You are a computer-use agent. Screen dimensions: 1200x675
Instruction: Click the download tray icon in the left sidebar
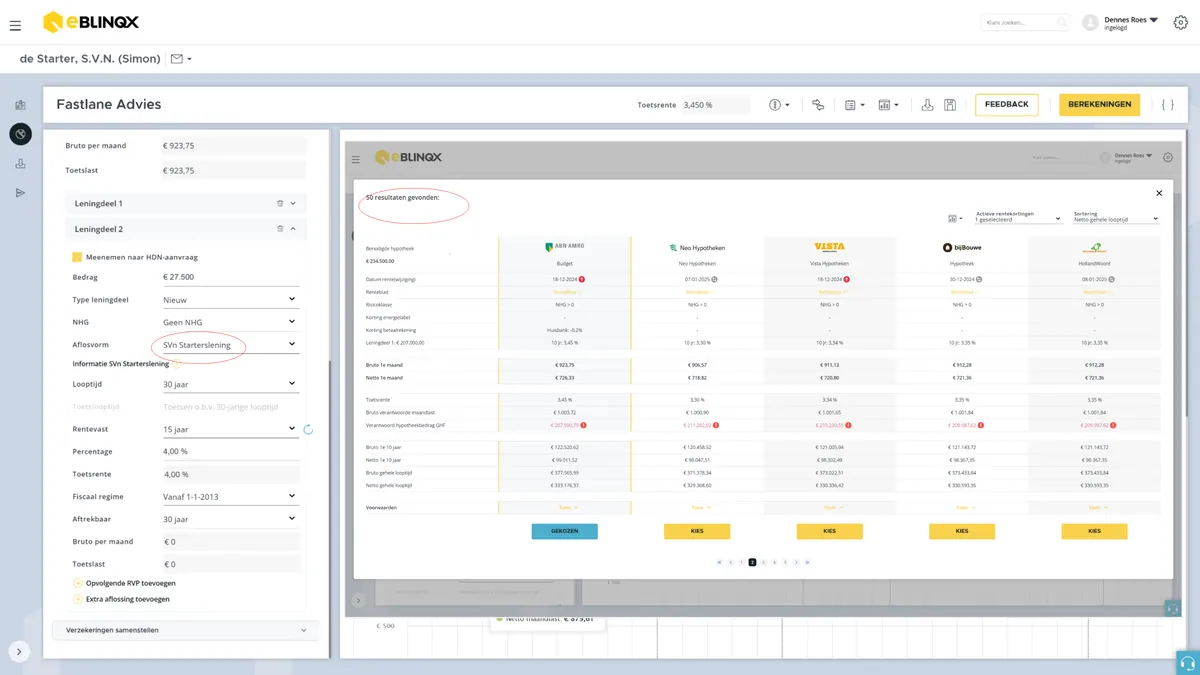pos(20,164)
